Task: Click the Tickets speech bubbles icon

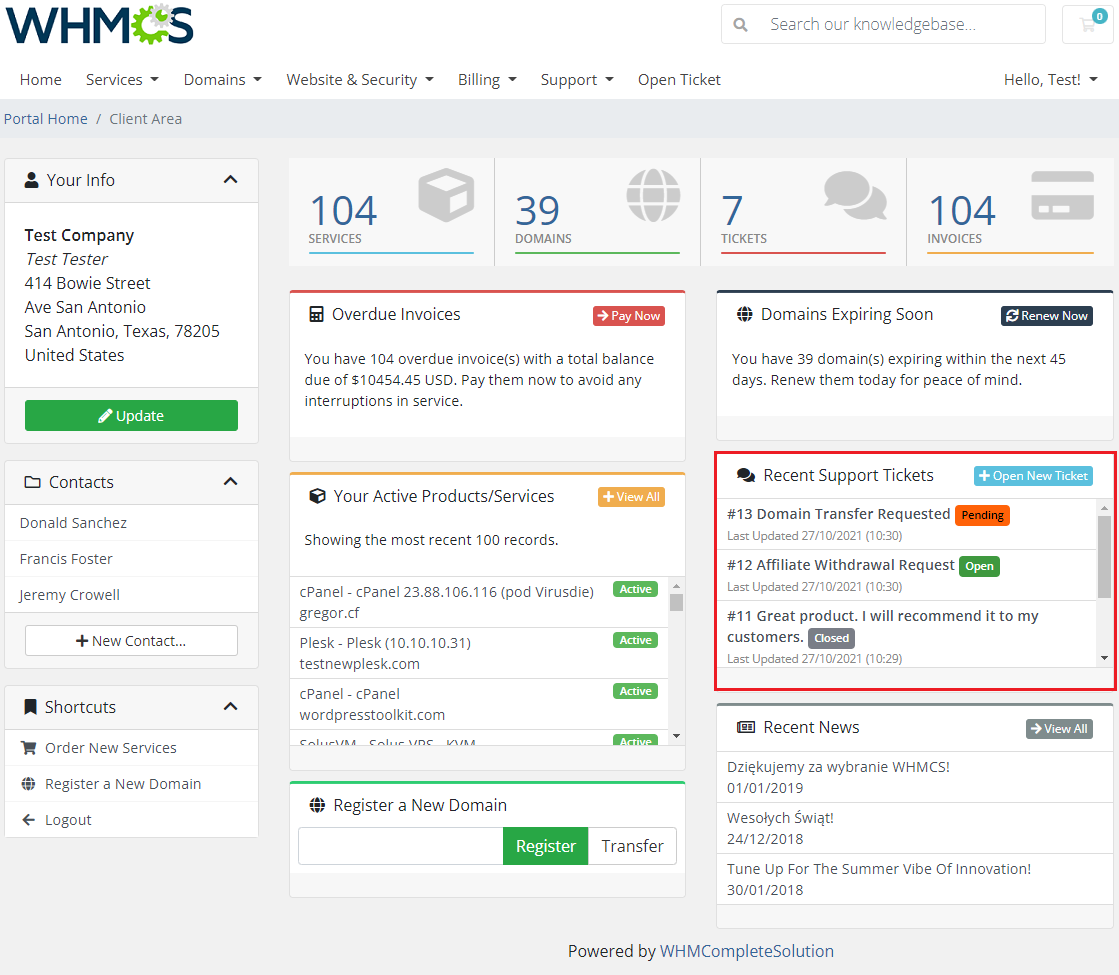Action: 855,194
